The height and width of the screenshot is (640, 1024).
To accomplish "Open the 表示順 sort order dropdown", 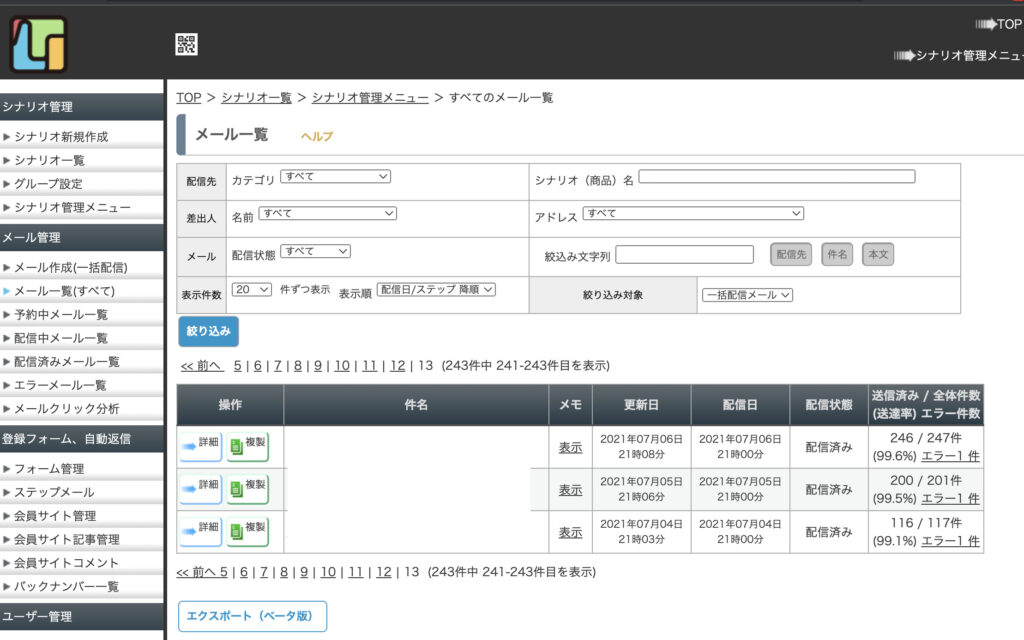I will pos(436,289).
